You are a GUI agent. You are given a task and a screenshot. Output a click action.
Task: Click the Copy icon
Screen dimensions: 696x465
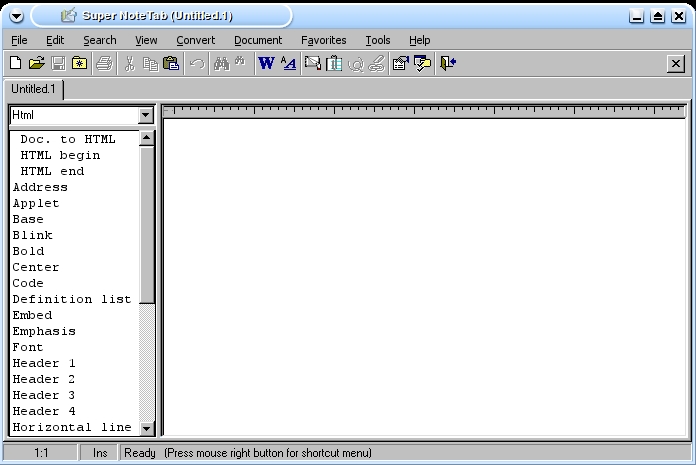[150, 63]
